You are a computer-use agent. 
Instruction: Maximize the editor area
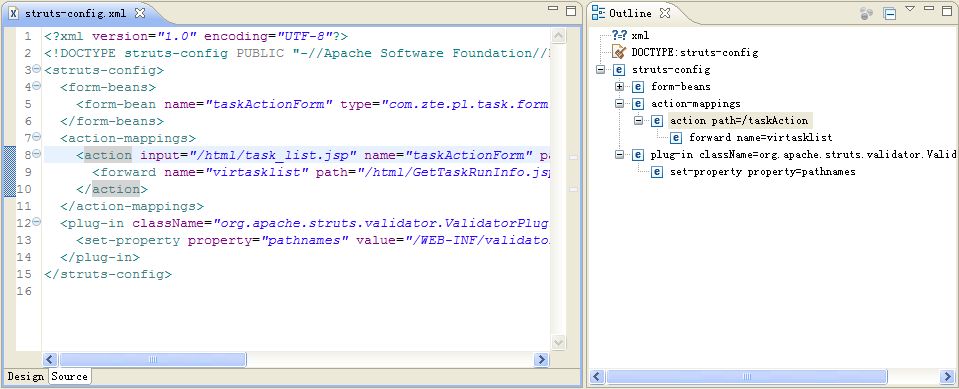[x=571, y=10]
